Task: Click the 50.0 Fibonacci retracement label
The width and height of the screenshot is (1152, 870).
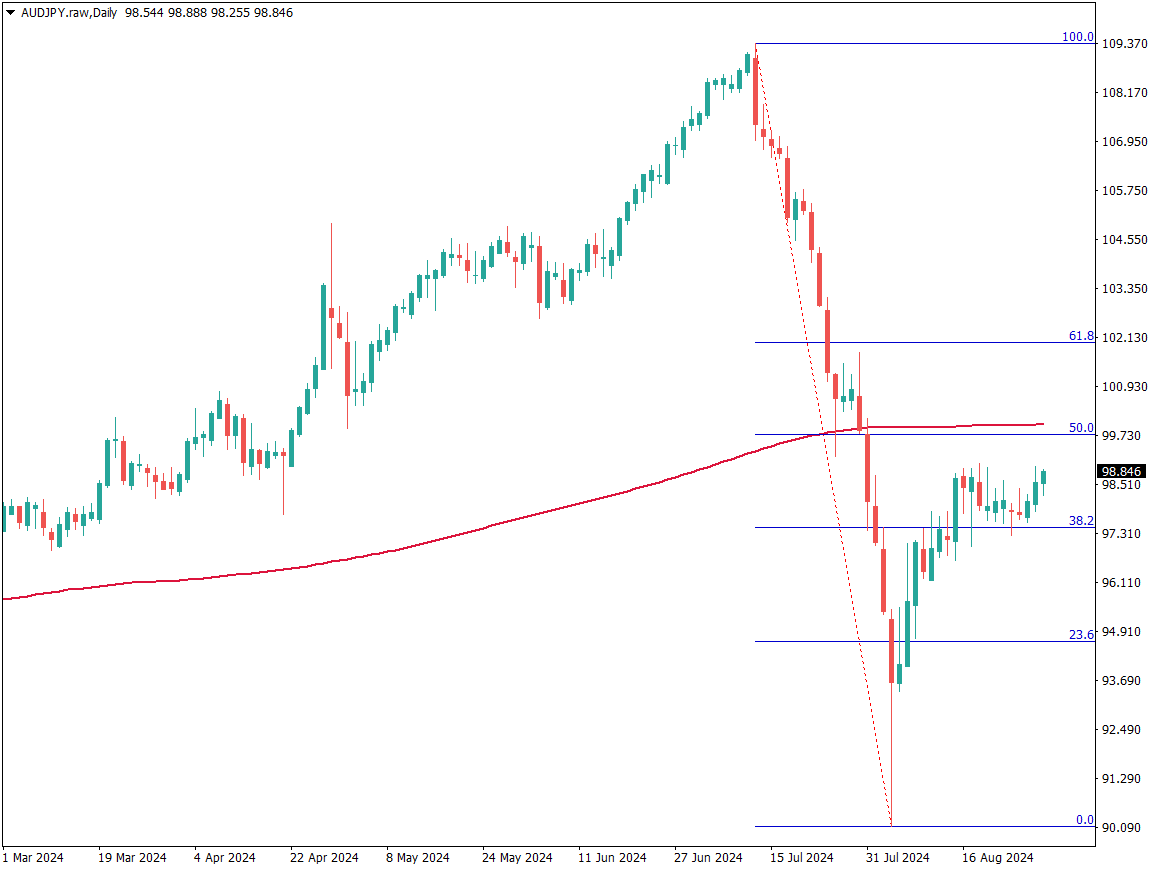Action: (1081, 428)
